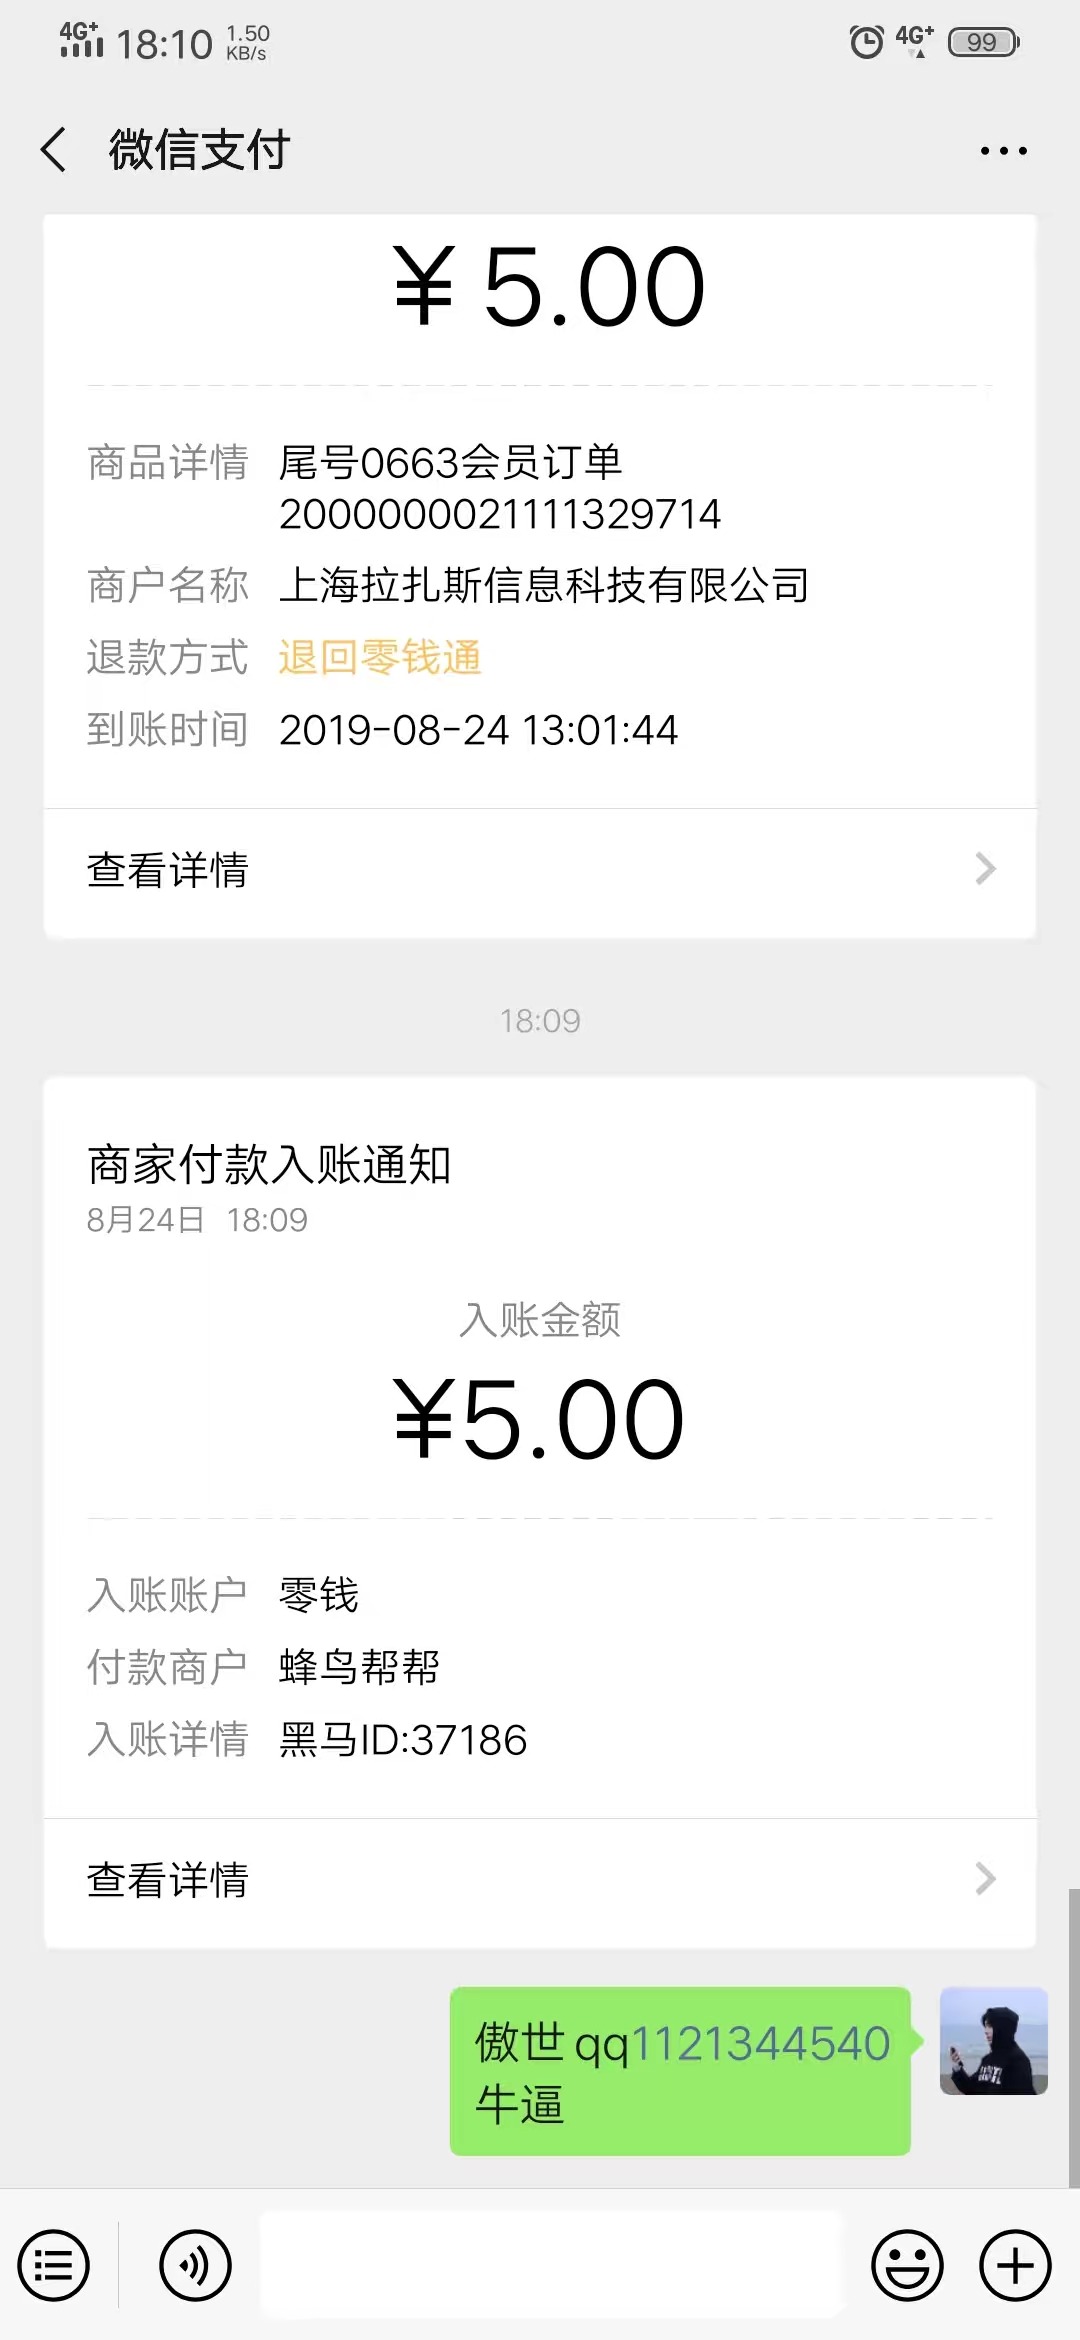This screenshot has width=1080, height=2340.
Task: Tap the green chat message bubble
Action: (680, 2071)
